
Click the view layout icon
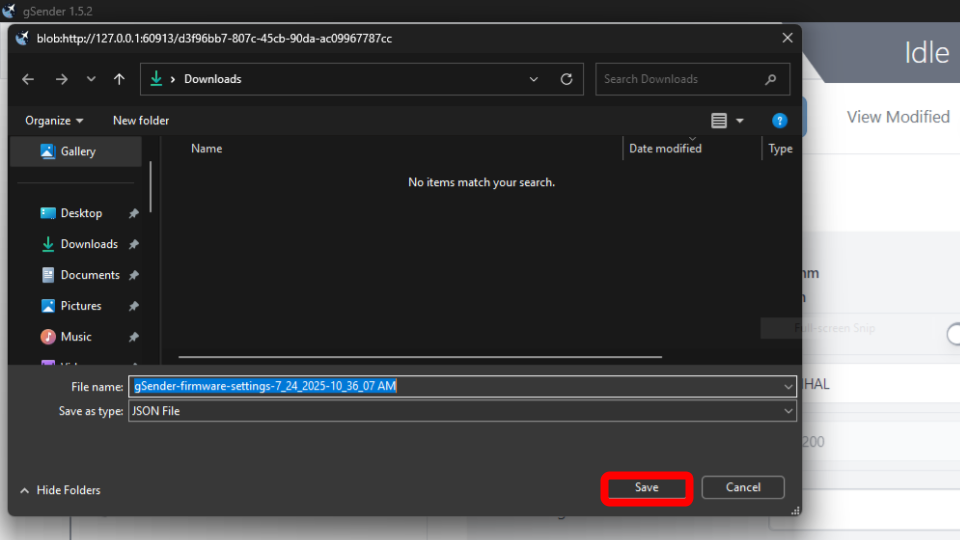pyautogui.click(x=719, y=121)
